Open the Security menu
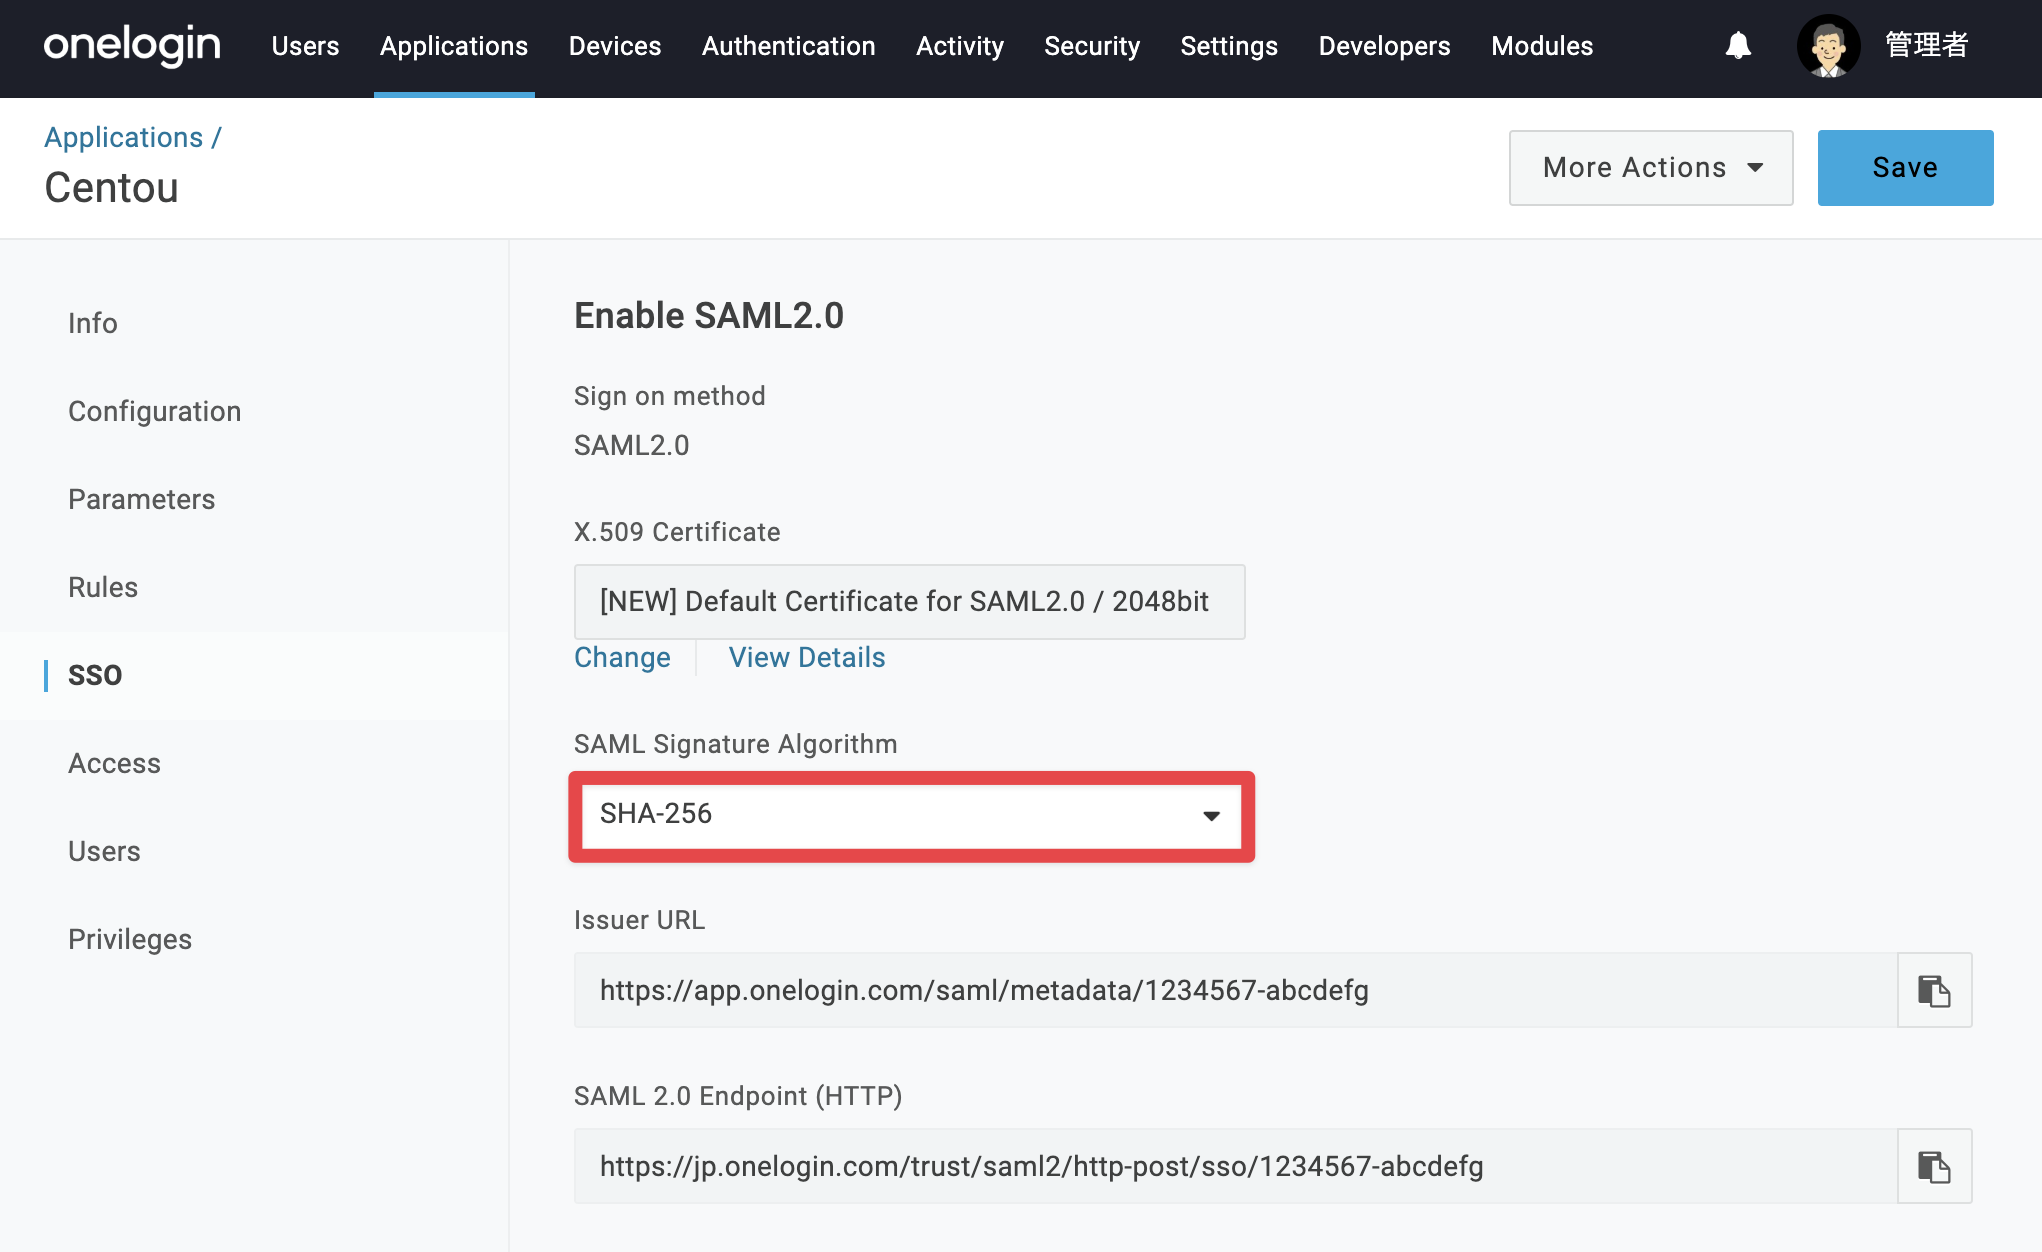2042x1252 pixels. click(1092, 46)
